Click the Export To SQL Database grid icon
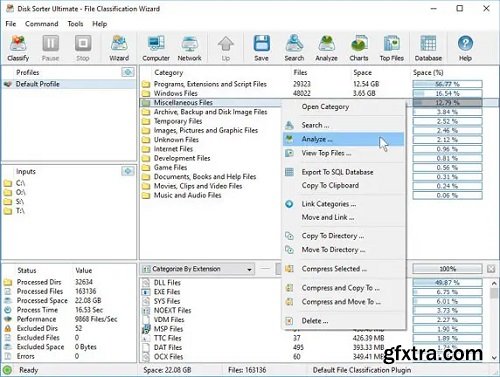This screenshot has height=377, width=500. point(289,172)
